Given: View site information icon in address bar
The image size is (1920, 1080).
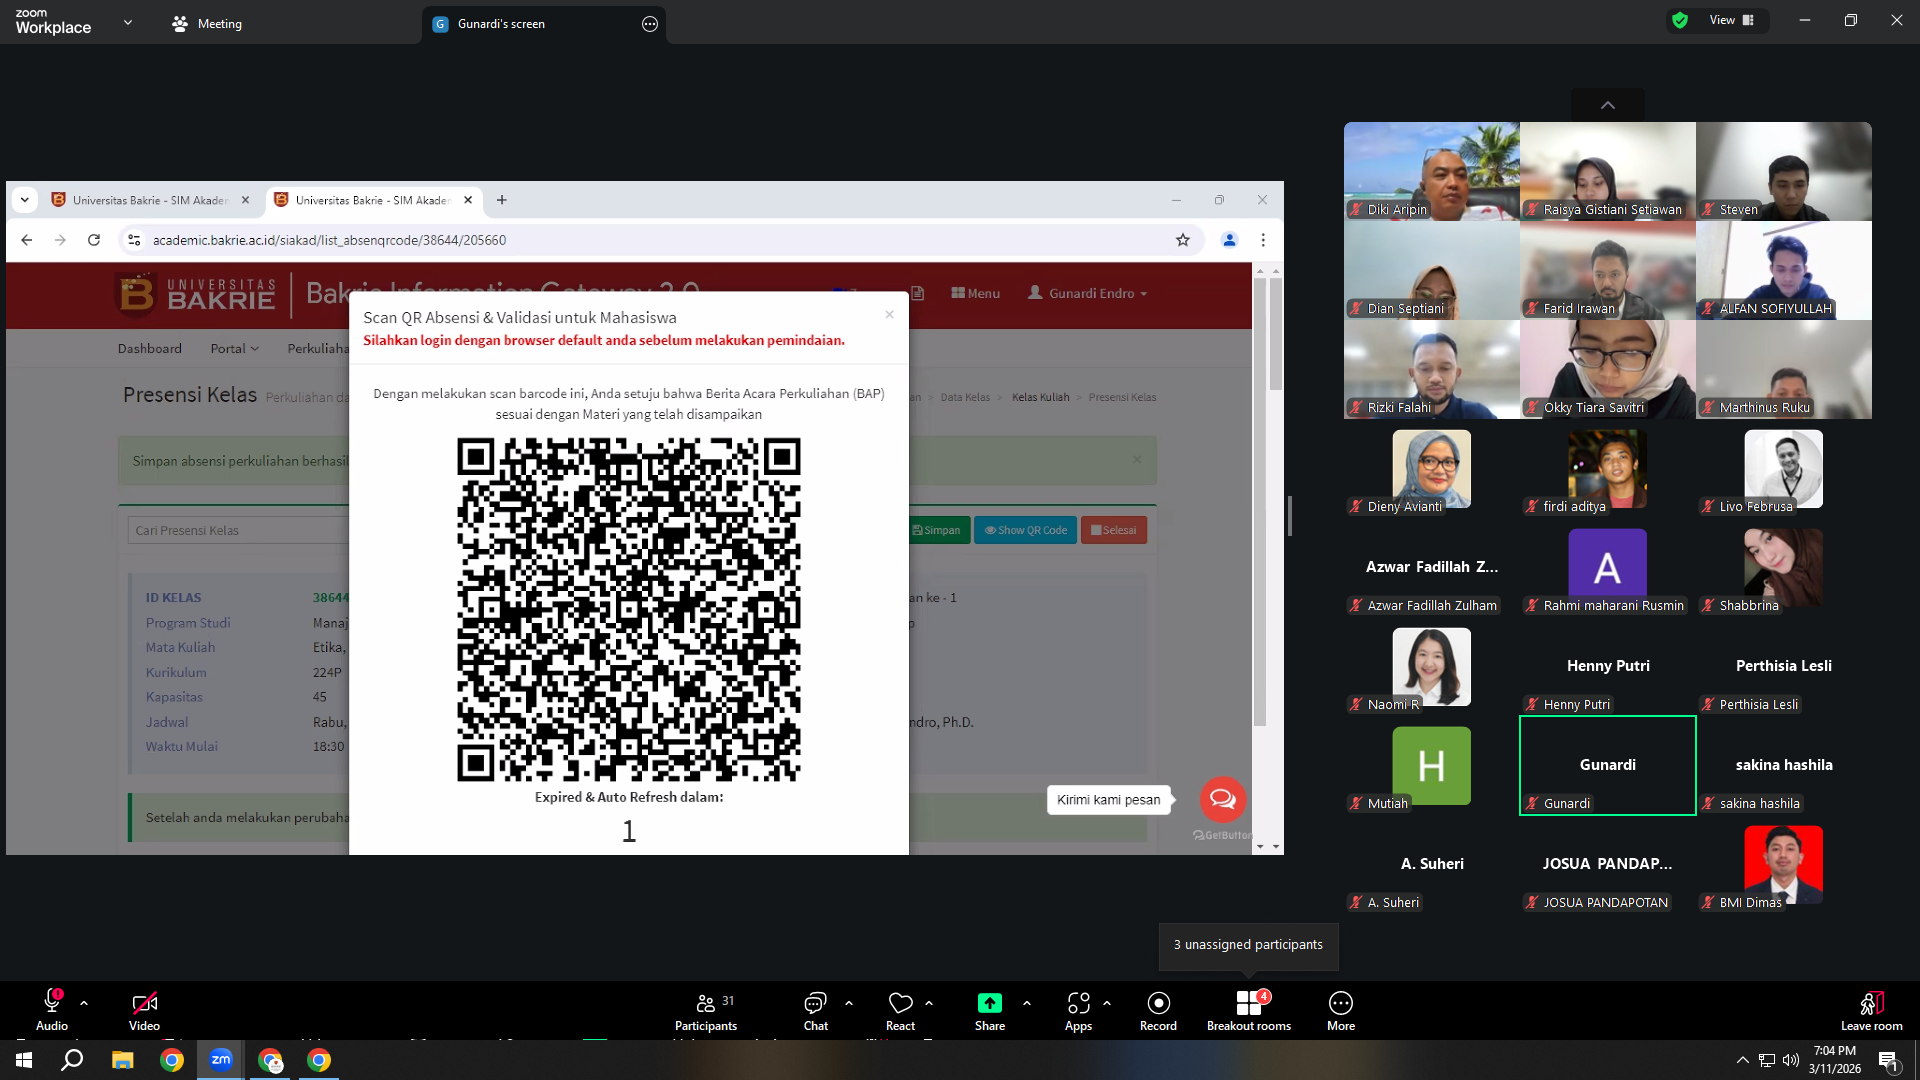Looking at the screenshot, I should tap(134, 240).
